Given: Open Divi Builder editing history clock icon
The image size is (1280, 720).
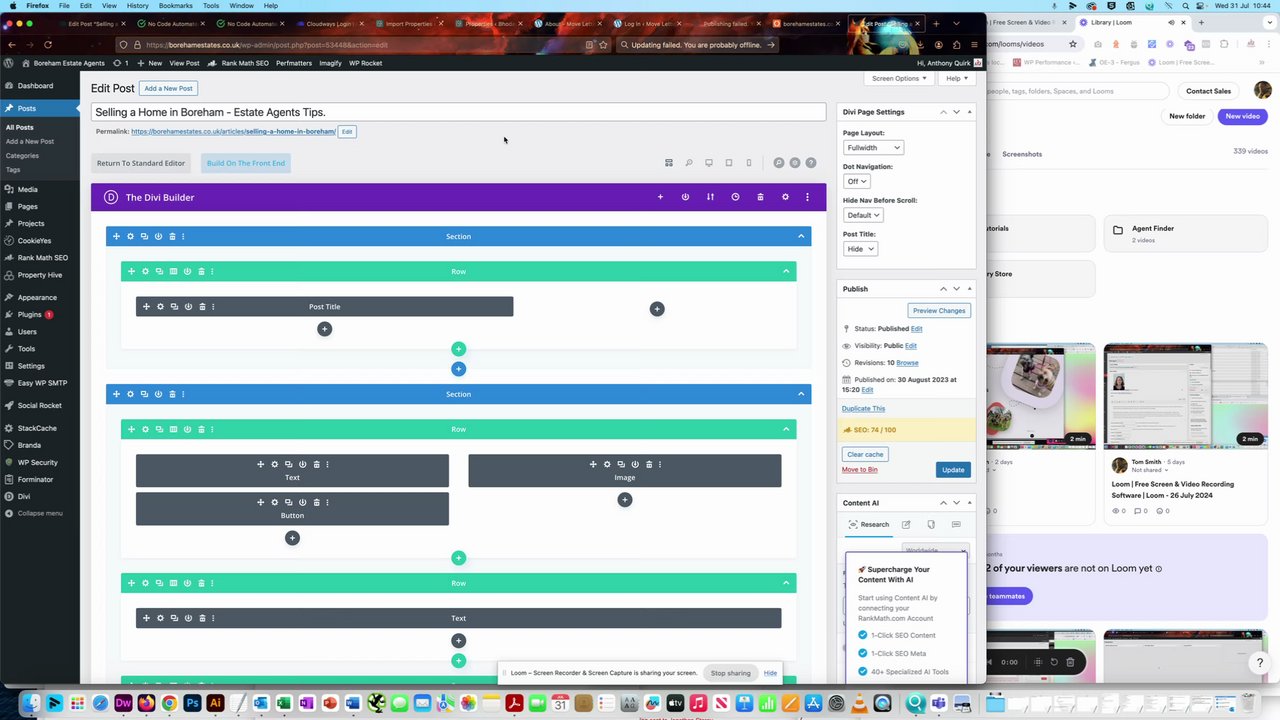Looking at the screenshot, I should pyautogui.click(x=735, y=197).
